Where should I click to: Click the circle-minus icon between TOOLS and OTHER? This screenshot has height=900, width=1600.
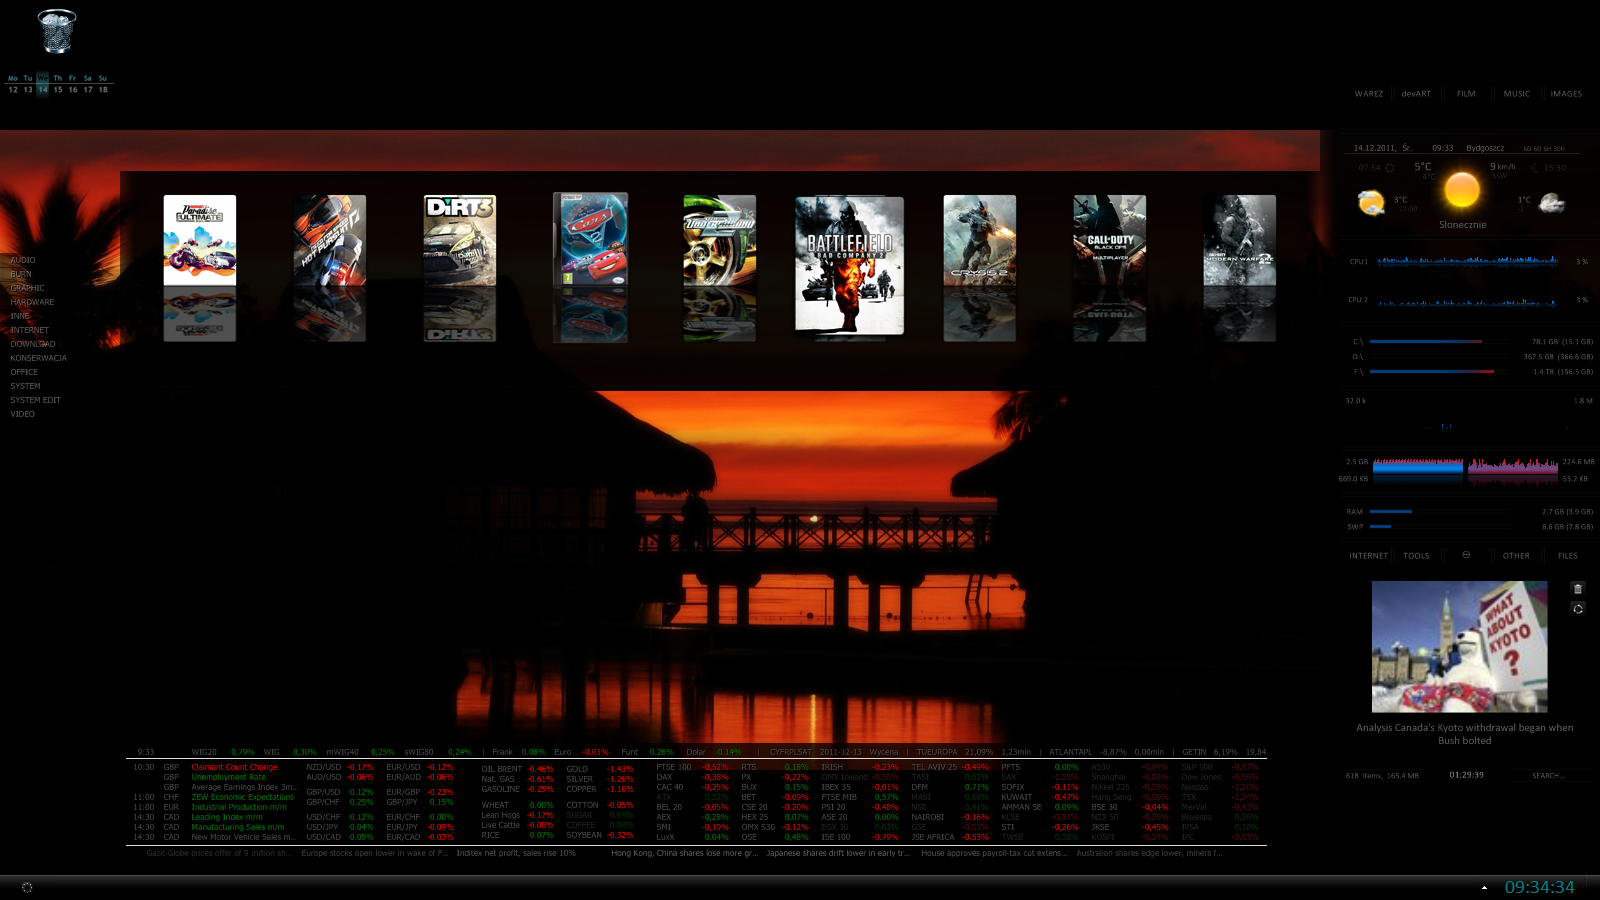click(x=1466, y=555)
